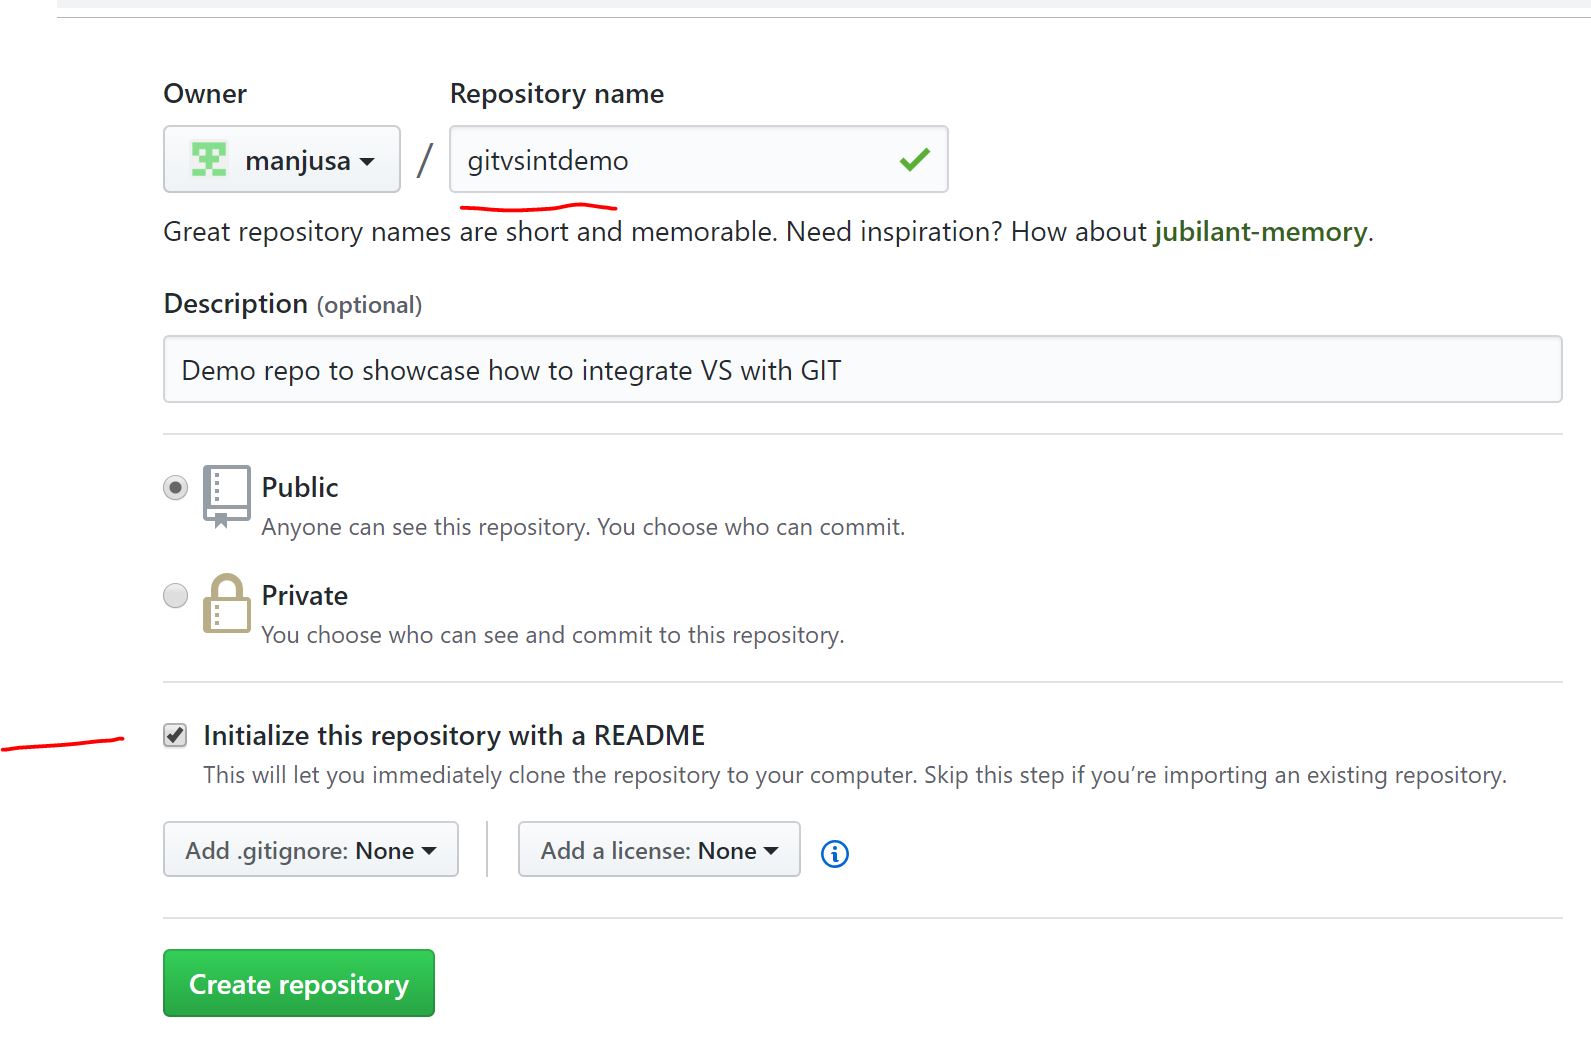Click the green checkmark in repository name
Screen dimensions: 1591x1057
click(x=914, y=159)
